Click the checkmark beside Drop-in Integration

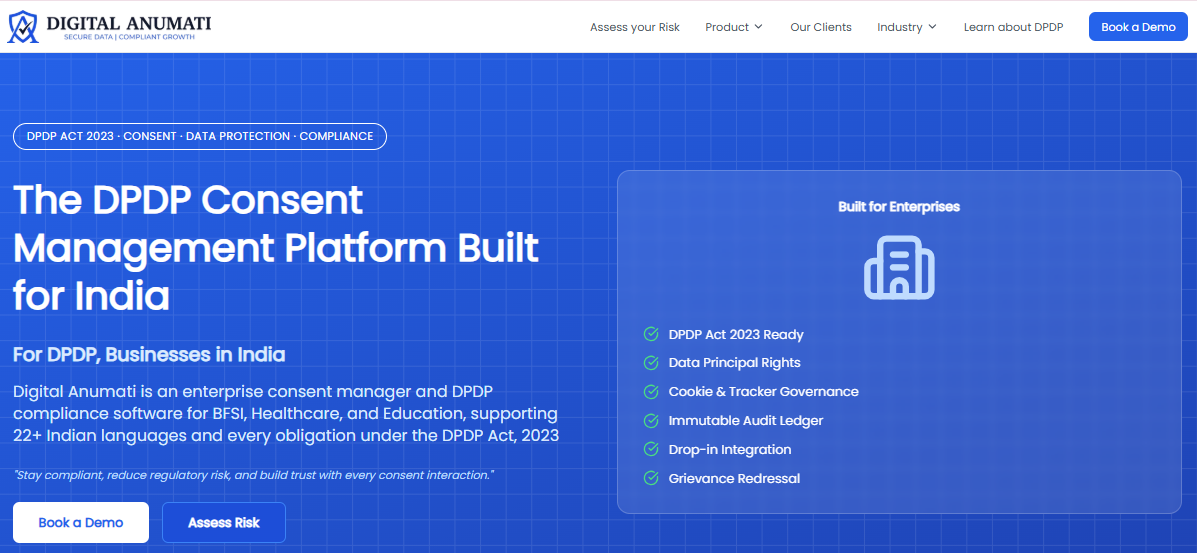tap(651, 450)
